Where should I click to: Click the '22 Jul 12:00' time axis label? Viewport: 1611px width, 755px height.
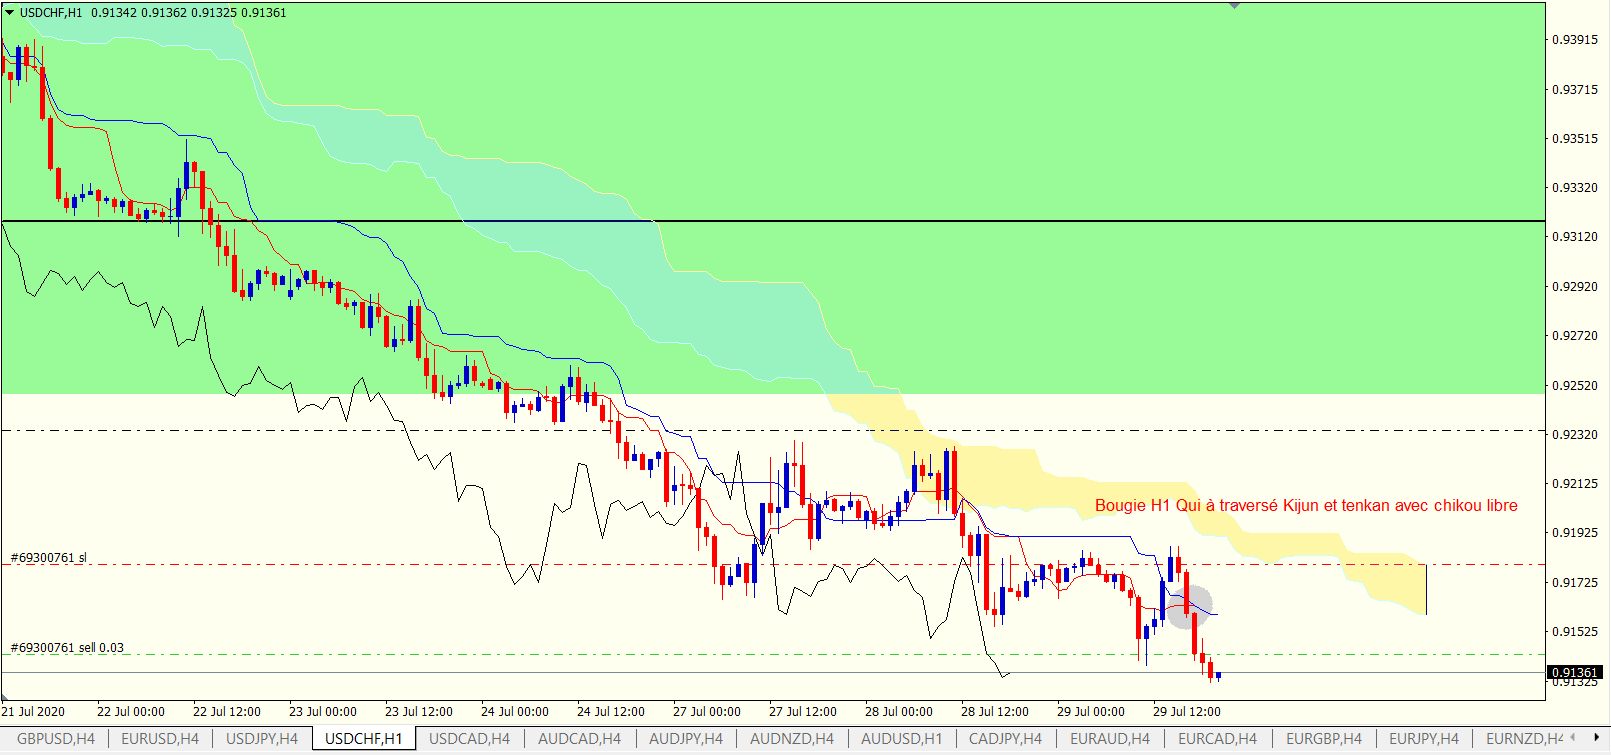pyautogui.click(x=227, y=712)
